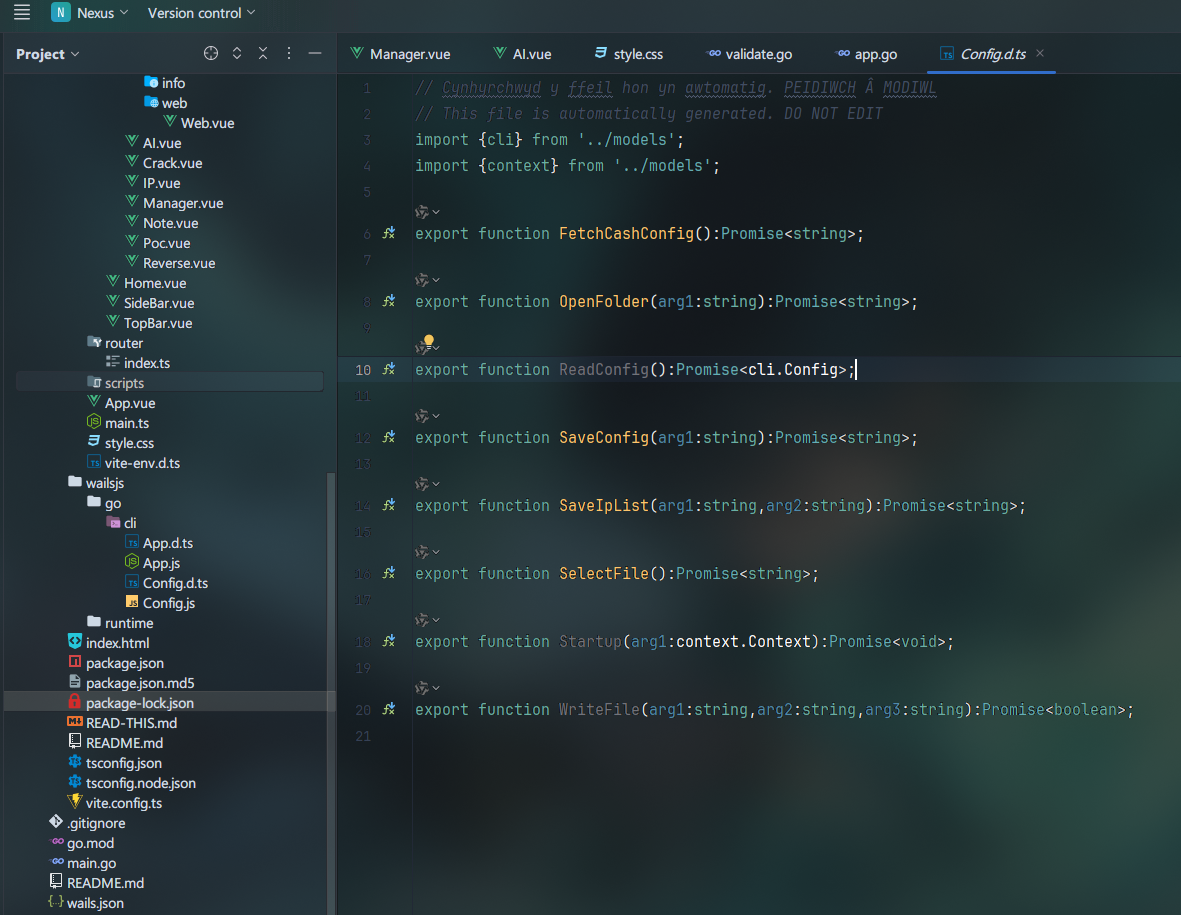1181x915 pixels.
Task: Open App.vue from the project tree
Action: tap(121, 403)
